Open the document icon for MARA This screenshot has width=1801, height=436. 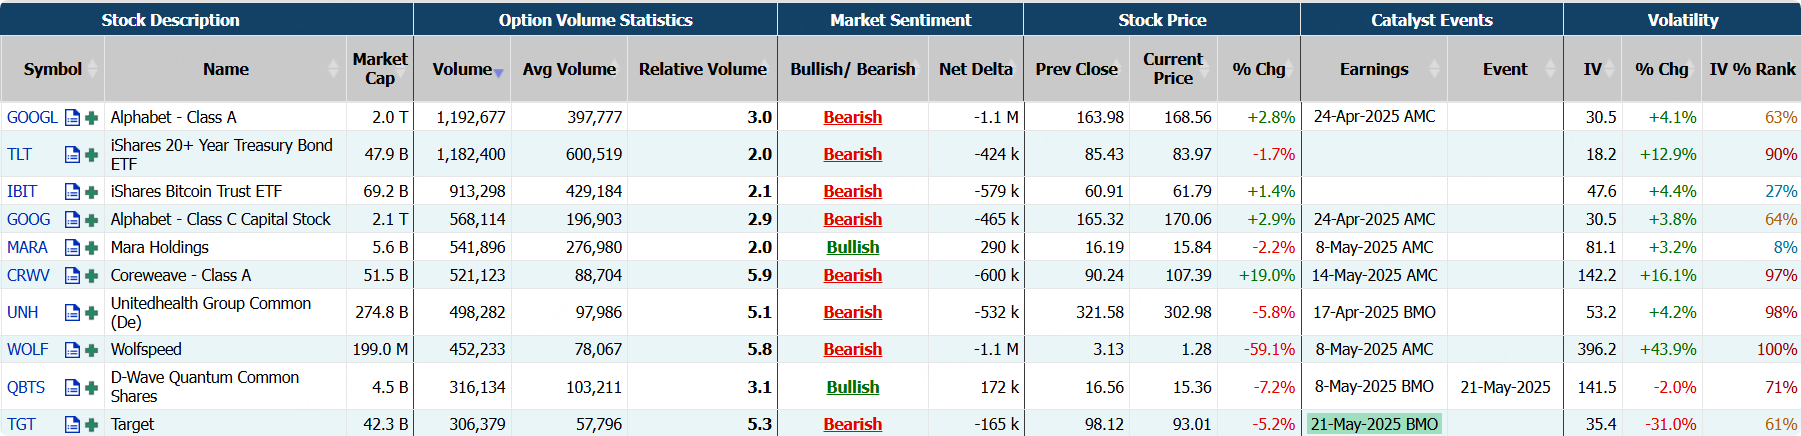(x=72, y=248)
